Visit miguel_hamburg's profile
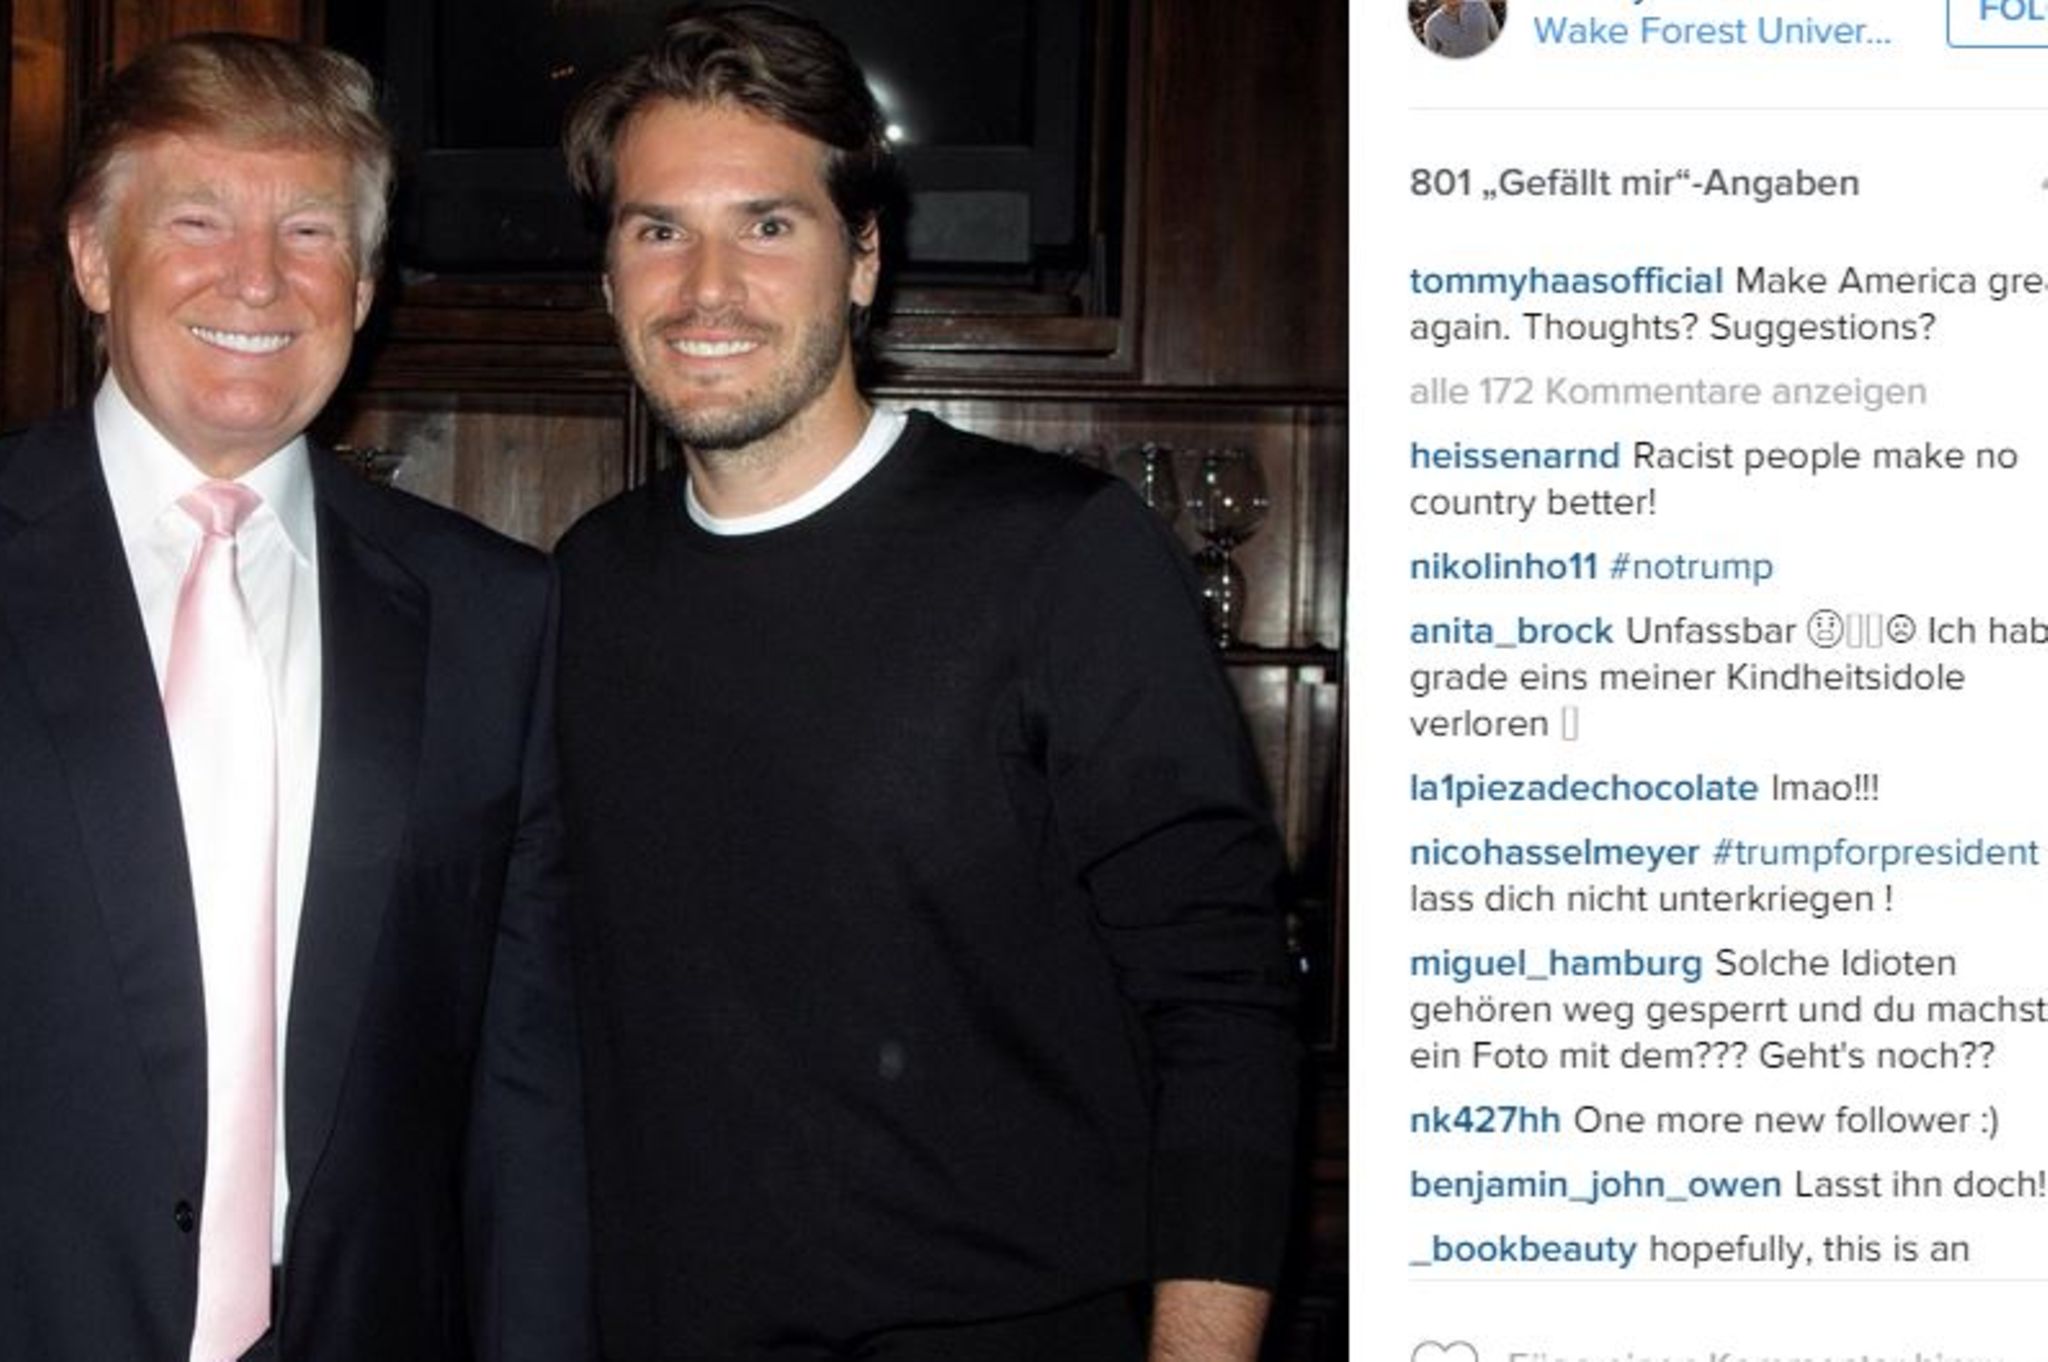2048x1362 pixels. coord(1555,963)
